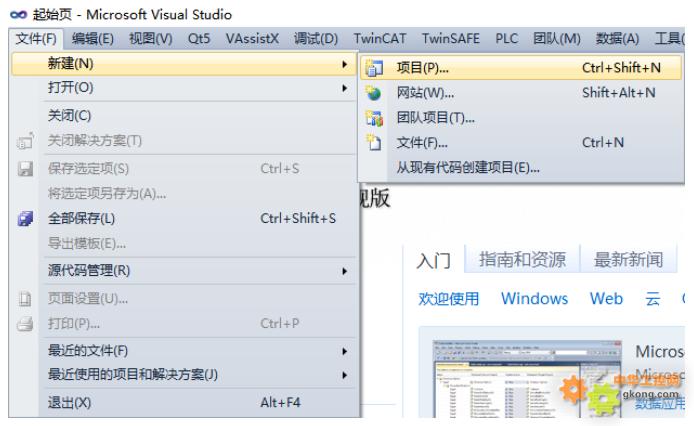Expand the 最近的文件(F) submenu arrow

pyautogui.click(x=344, y=352)
